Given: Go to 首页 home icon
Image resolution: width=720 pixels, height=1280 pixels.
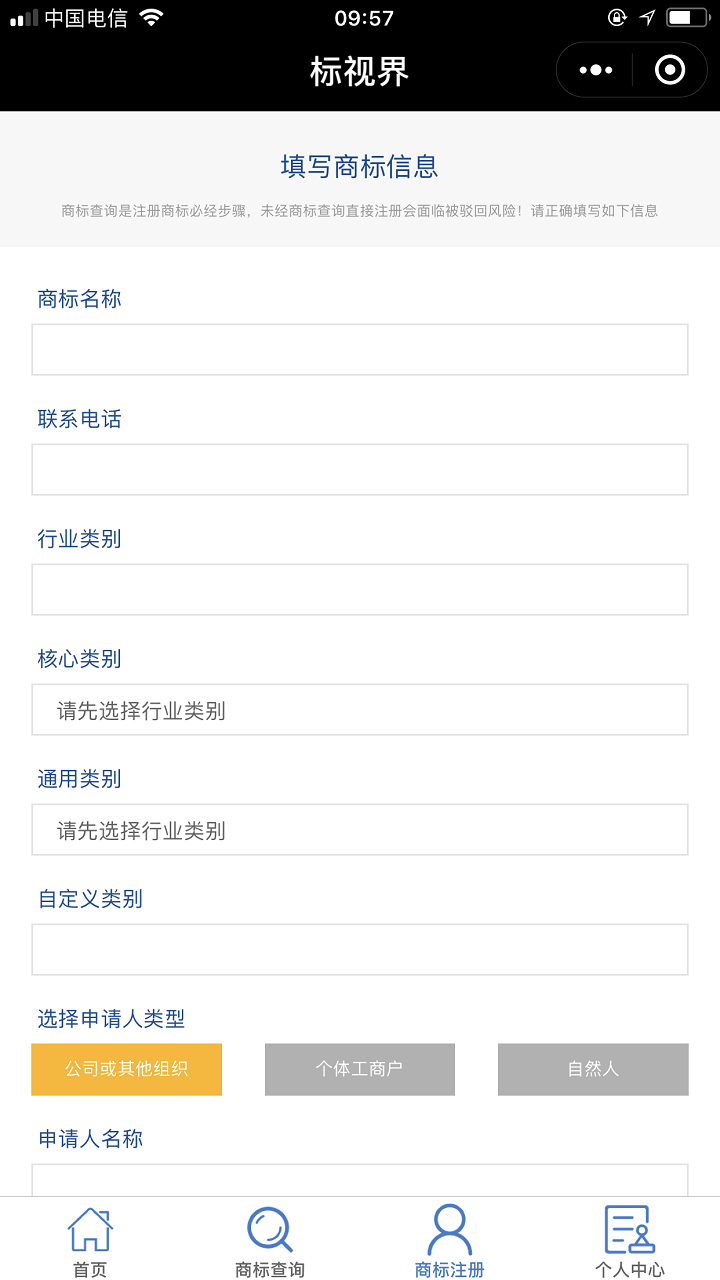Looking at the screenshot, I should pyautogui.click(x=90, y=1230).
